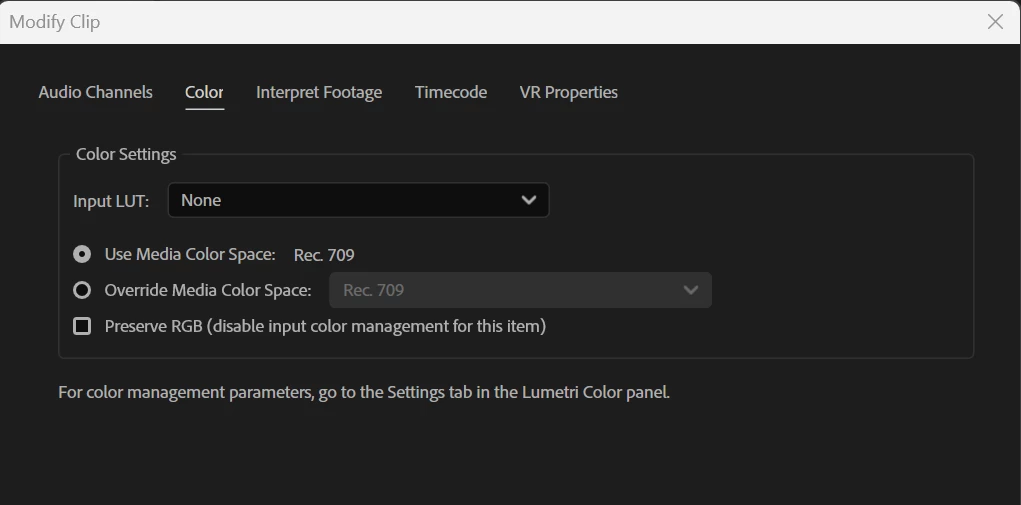Close the Modify Clip dialog

click(x=995, y=22)
